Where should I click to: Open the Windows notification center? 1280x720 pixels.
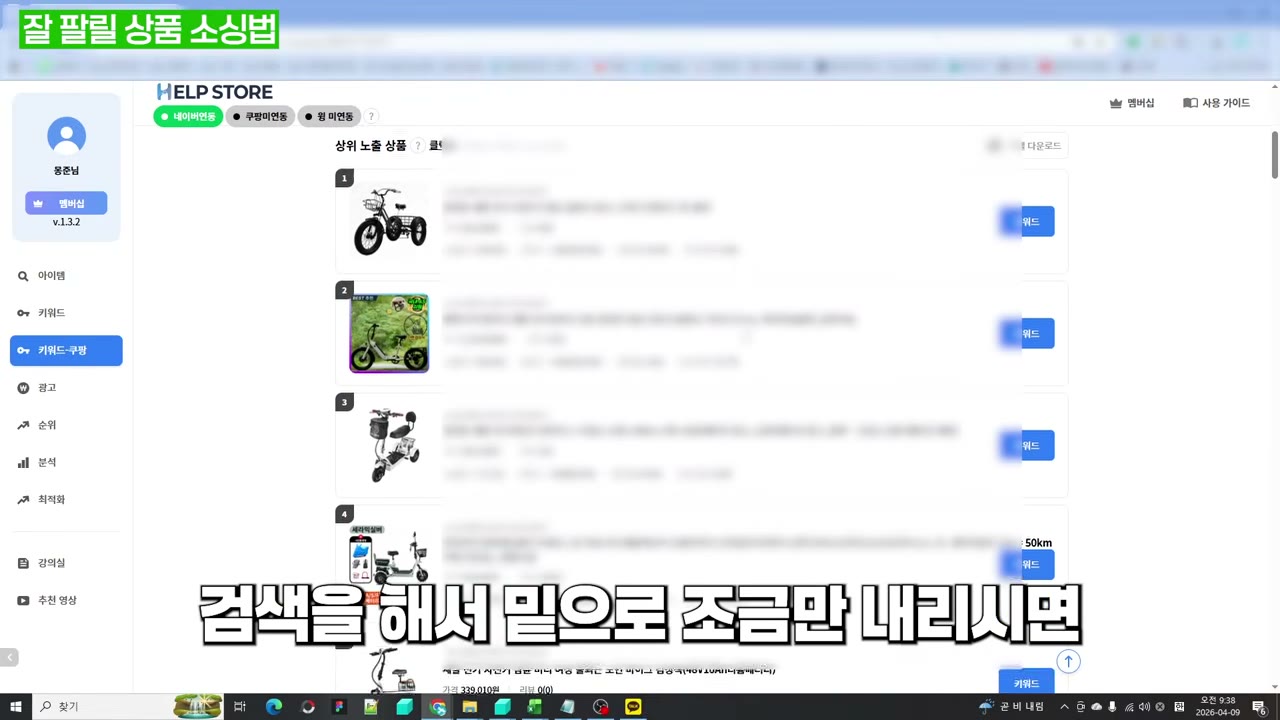point(1260,707)
